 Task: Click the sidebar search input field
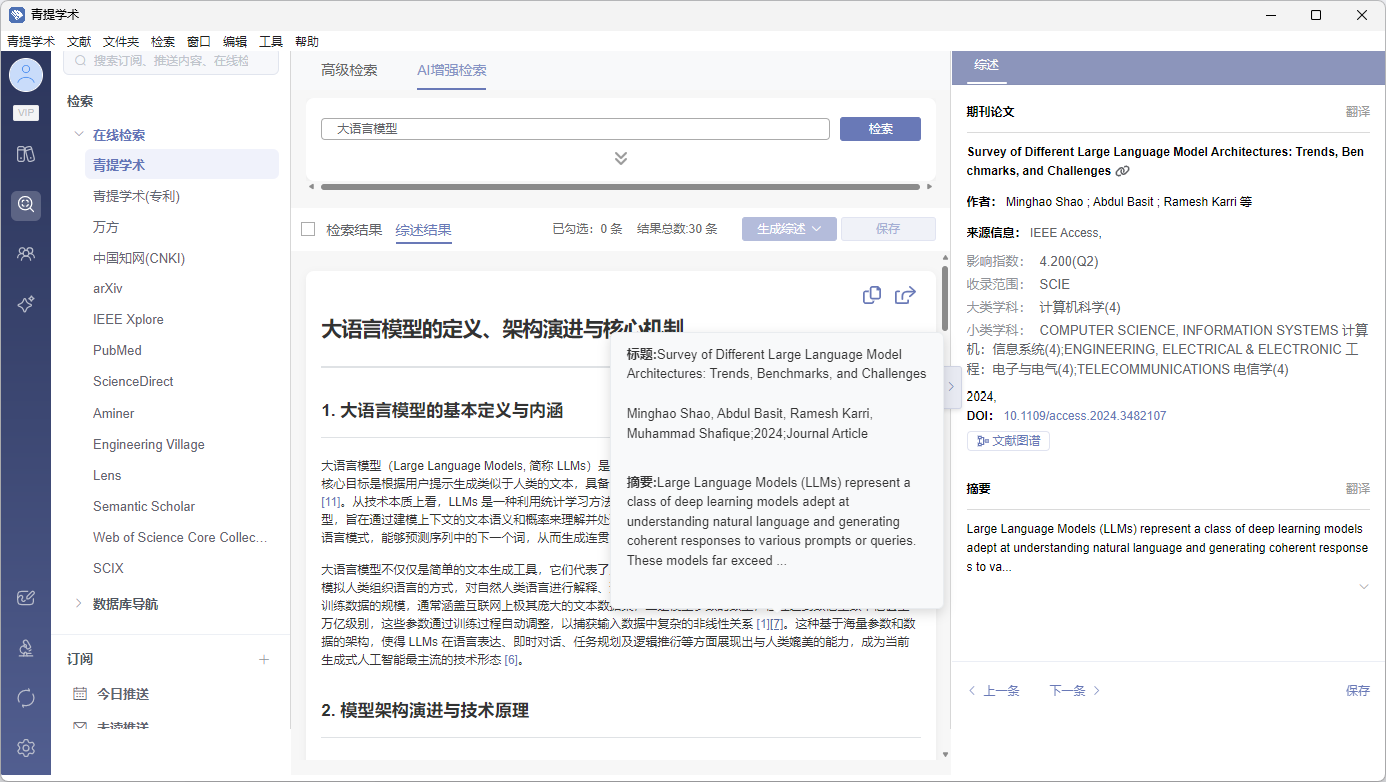[171, 61]
